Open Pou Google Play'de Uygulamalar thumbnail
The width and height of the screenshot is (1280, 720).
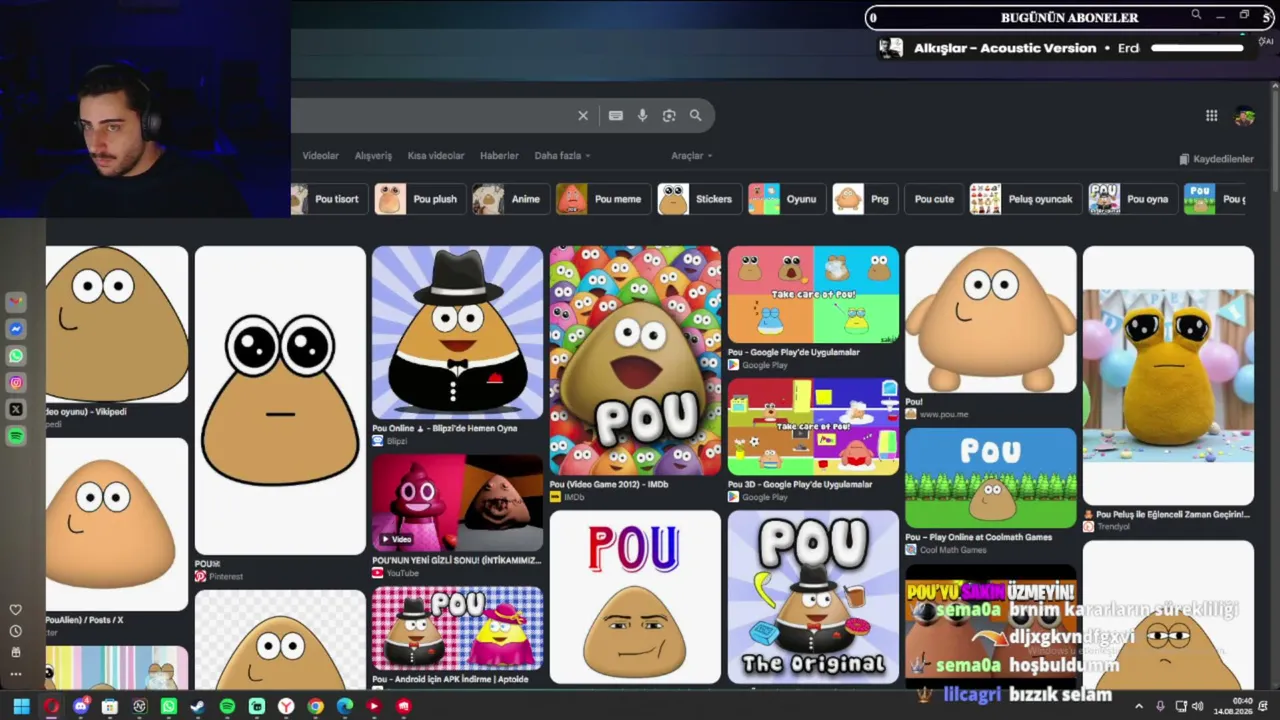click(x=813, y=295)
